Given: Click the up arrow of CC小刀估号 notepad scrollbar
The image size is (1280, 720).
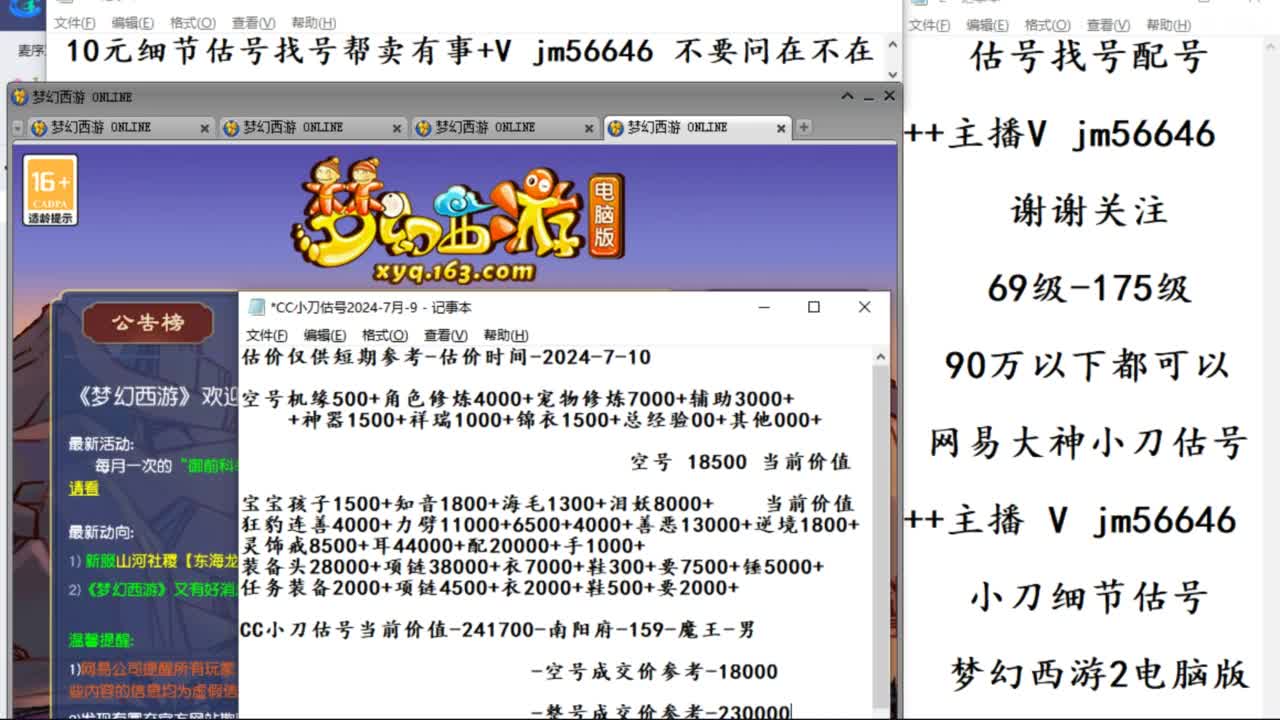Looking at the screenshot, I should [x=880, y=357].
